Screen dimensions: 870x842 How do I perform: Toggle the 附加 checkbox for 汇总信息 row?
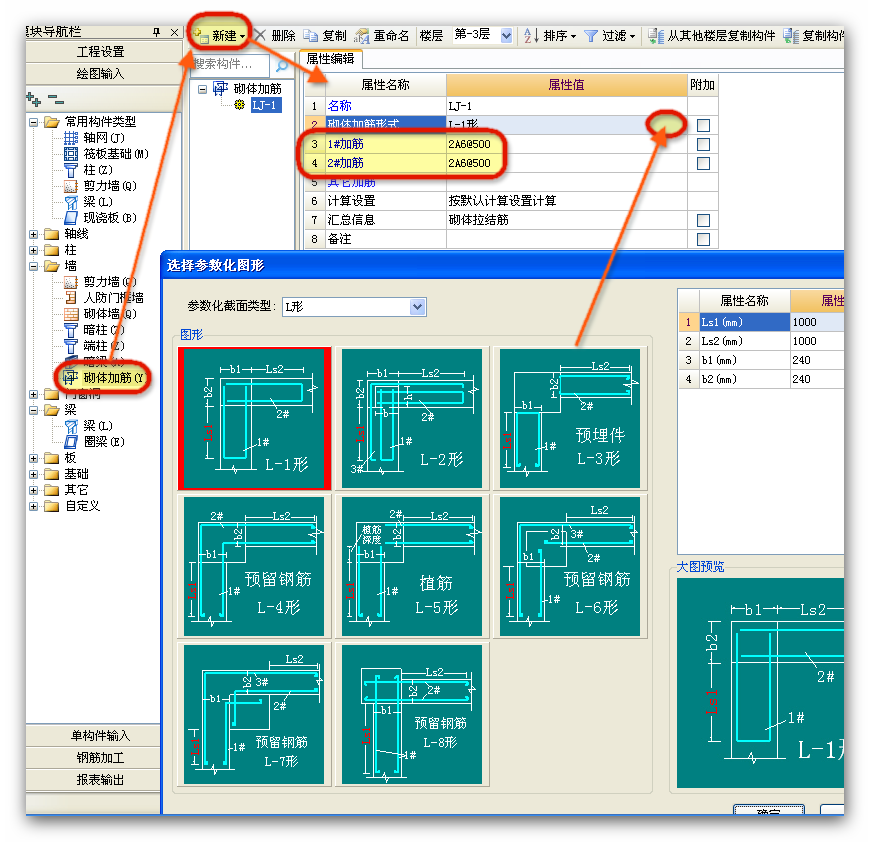coord(703,220)
